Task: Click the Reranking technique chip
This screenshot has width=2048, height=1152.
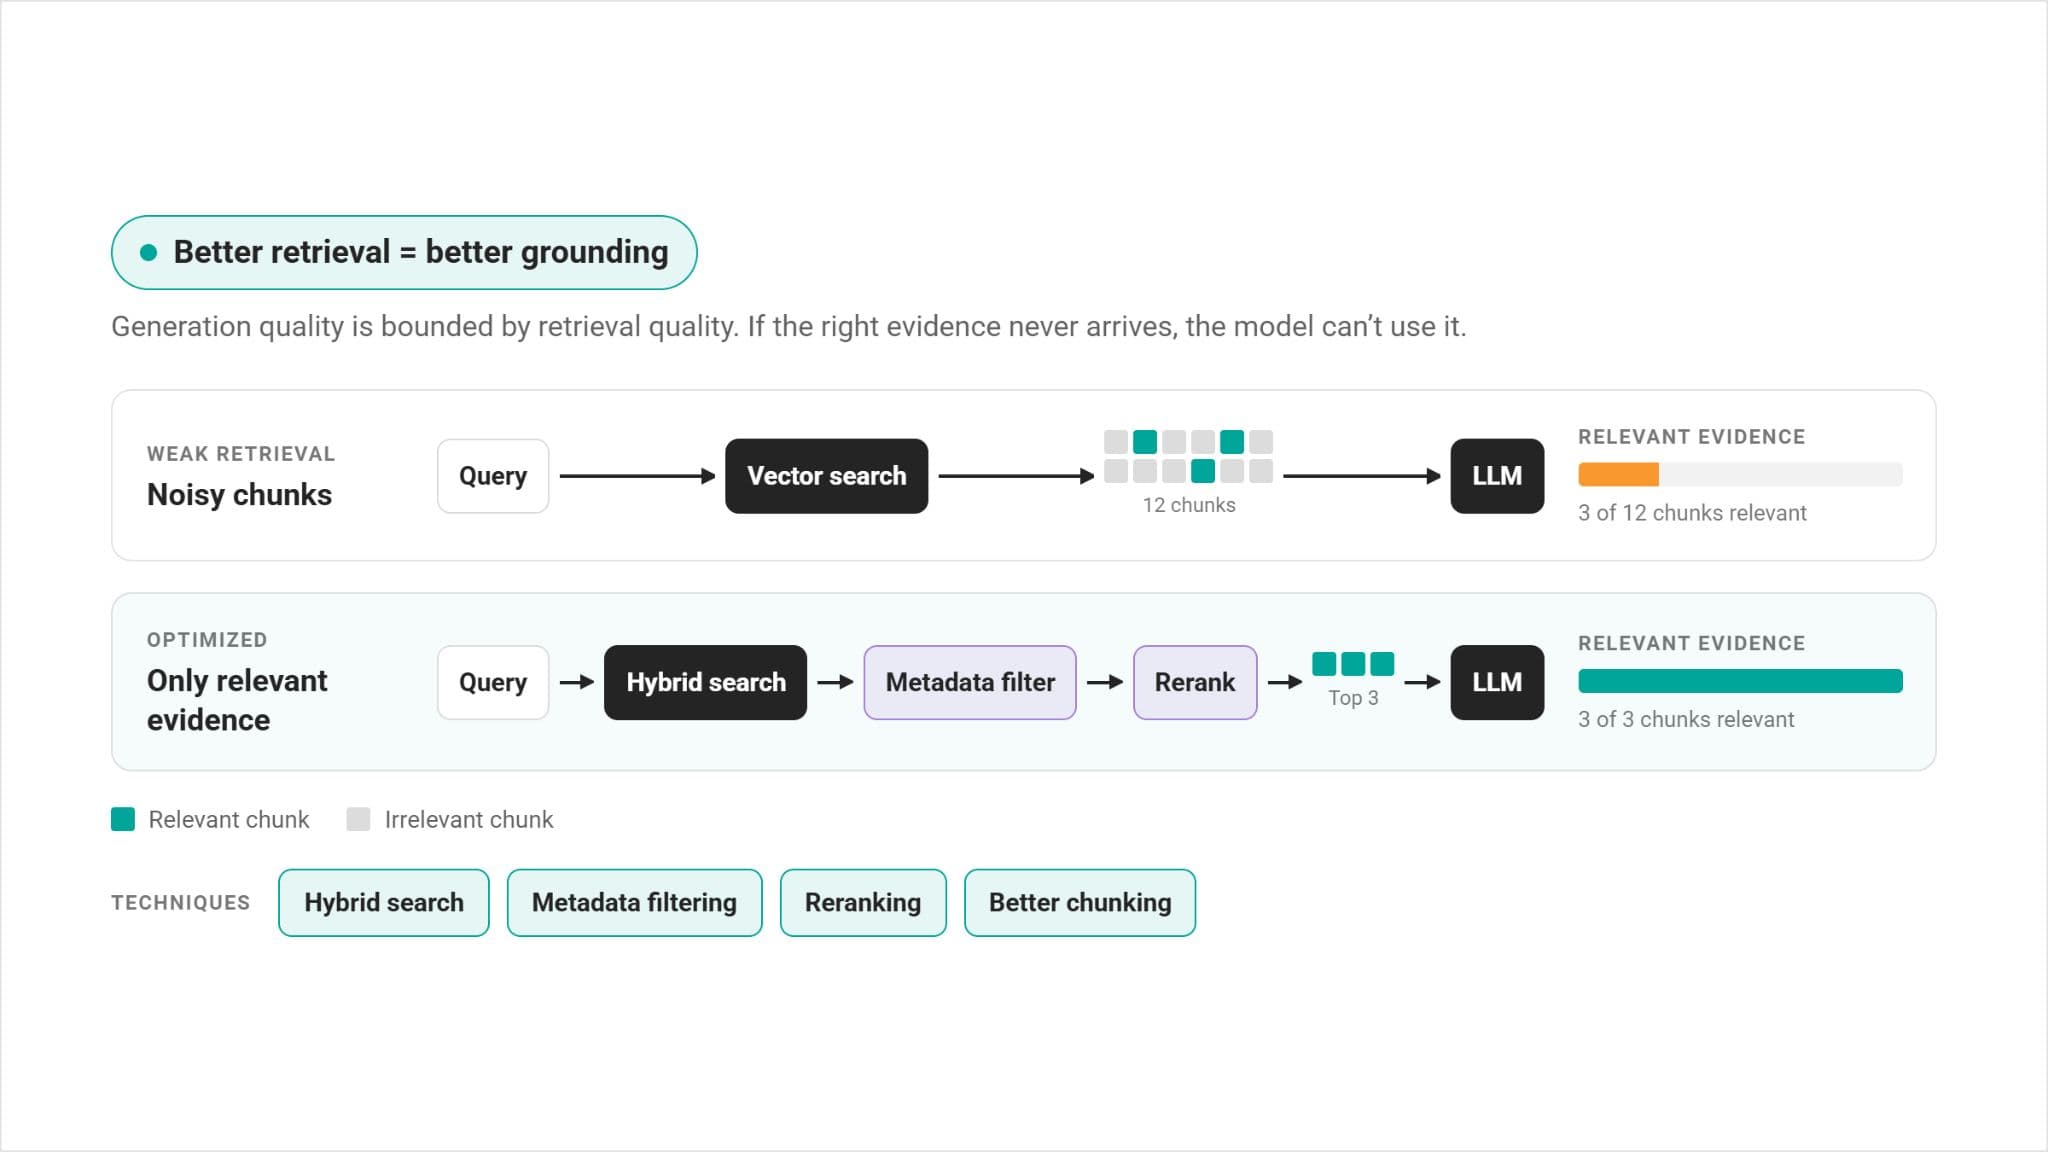Action: point(863,902)
